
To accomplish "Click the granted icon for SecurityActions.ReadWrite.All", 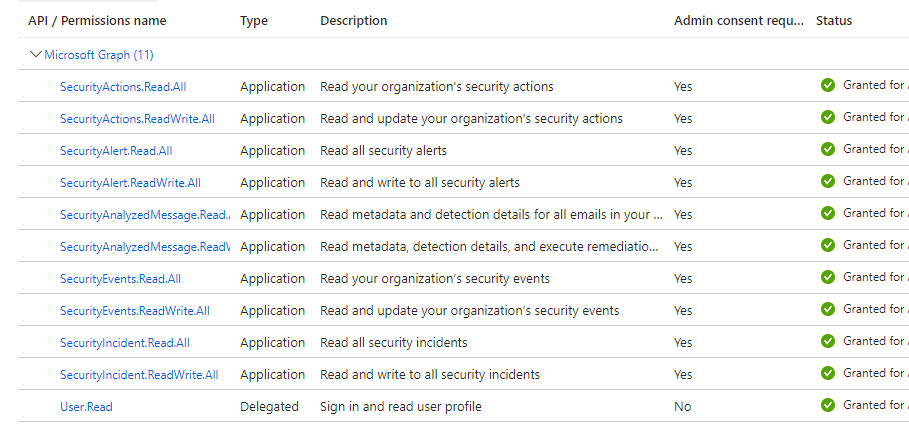I will 827,117.
